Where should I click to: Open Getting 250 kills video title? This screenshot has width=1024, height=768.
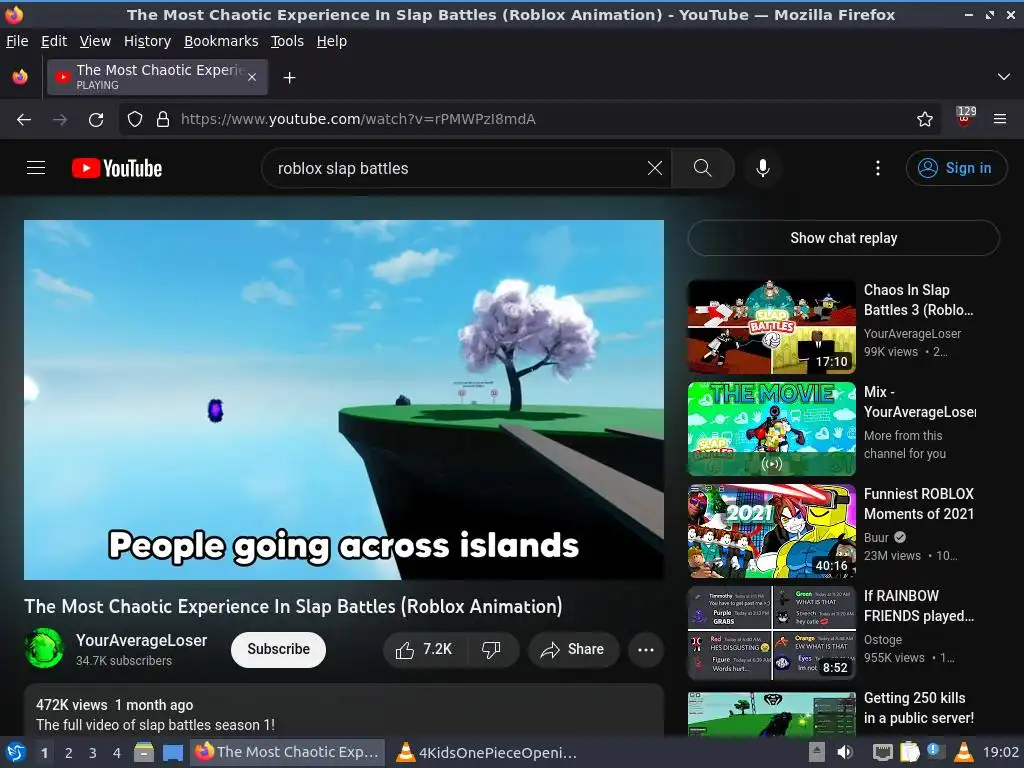(918, 708)
